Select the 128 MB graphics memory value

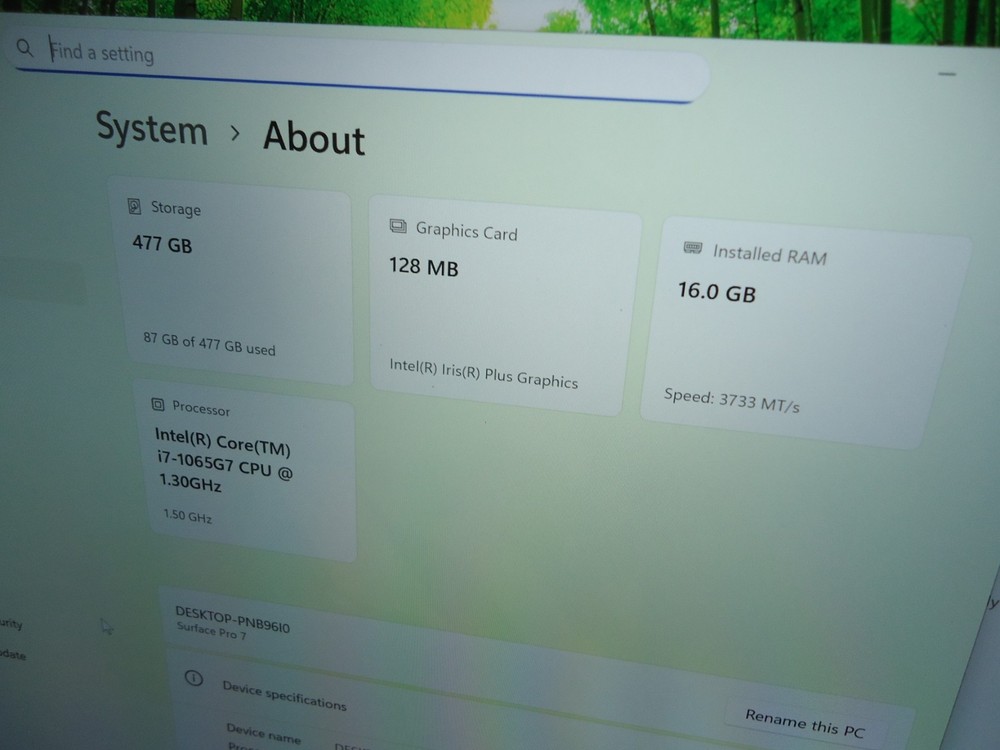pos(423,266)
